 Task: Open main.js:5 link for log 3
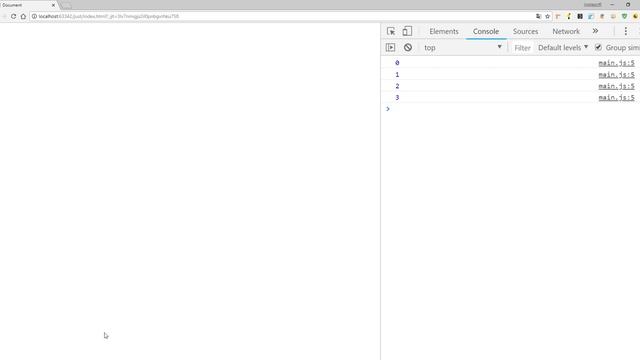tap(616, 98)
